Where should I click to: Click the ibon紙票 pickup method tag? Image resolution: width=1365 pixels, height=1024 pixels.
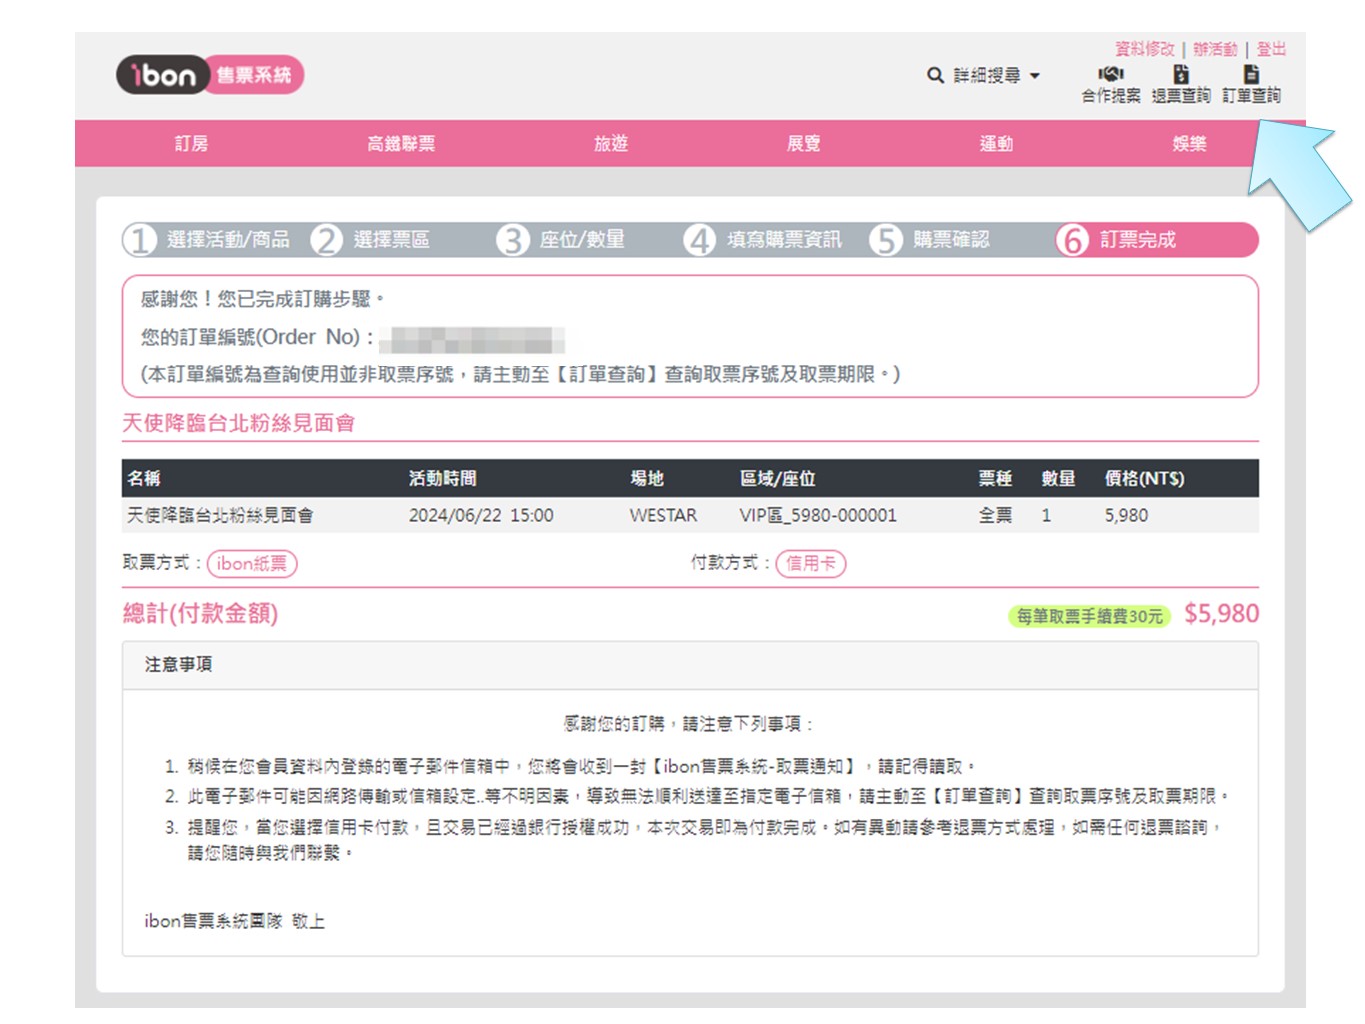pos(252,564)
